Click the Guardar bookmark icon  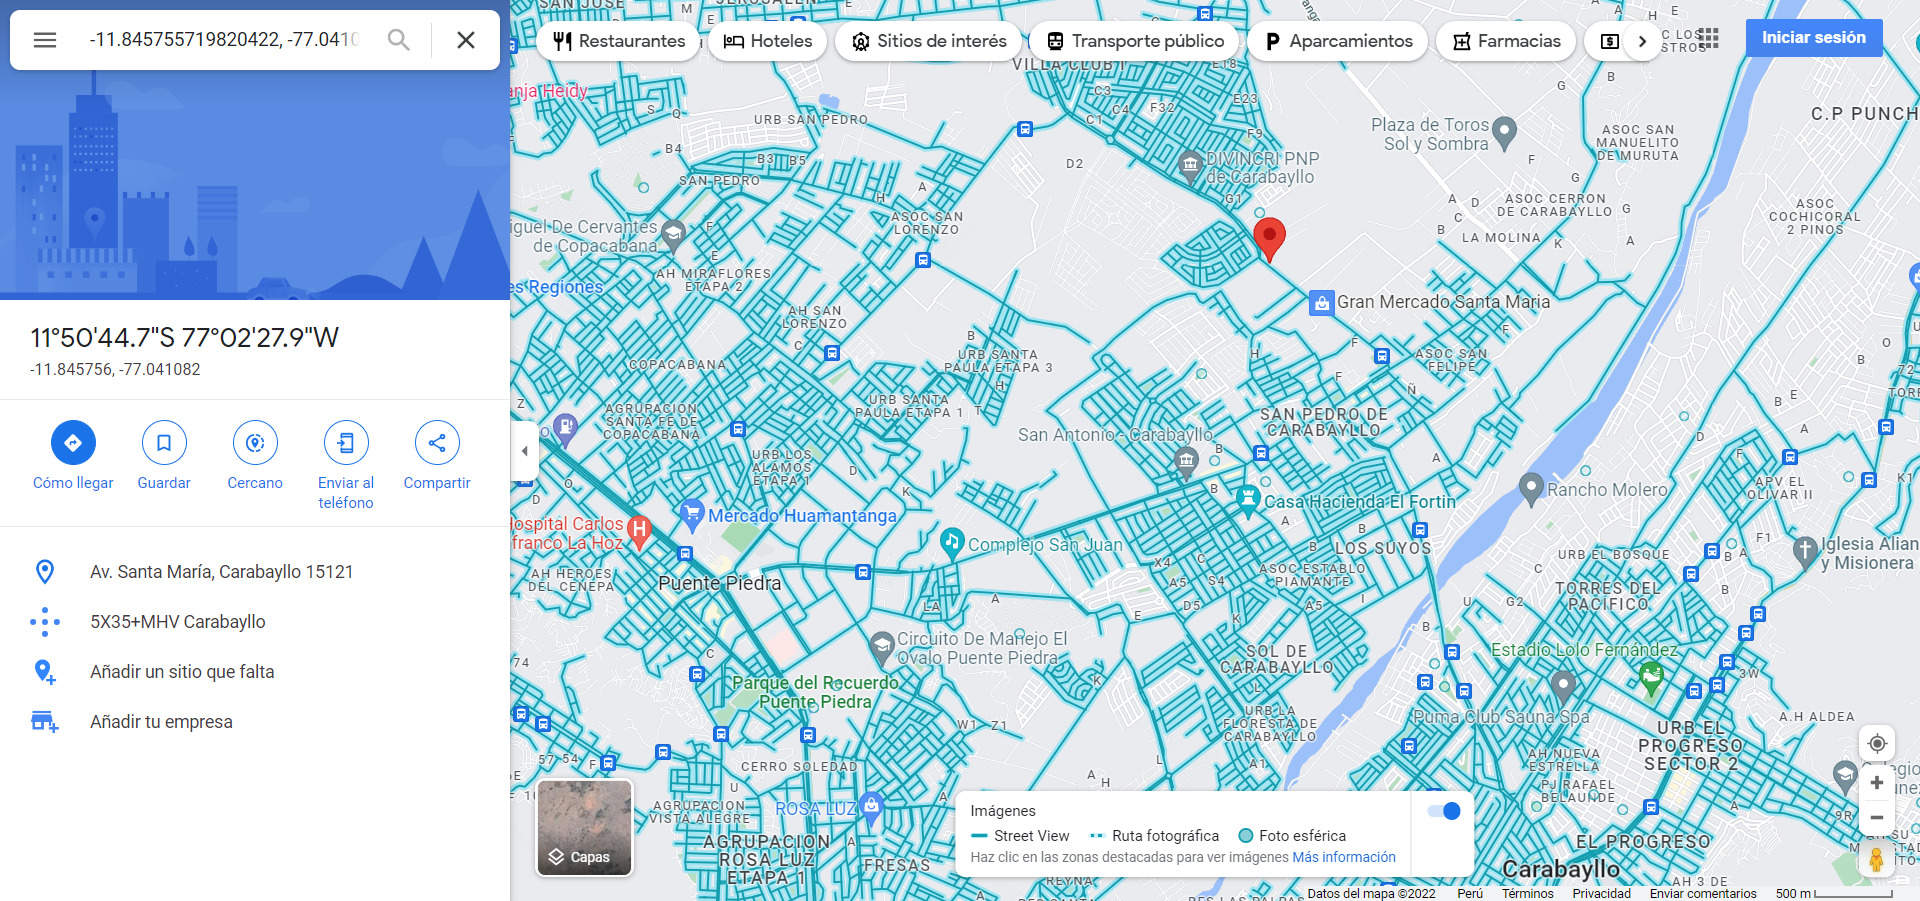point(164,442)
